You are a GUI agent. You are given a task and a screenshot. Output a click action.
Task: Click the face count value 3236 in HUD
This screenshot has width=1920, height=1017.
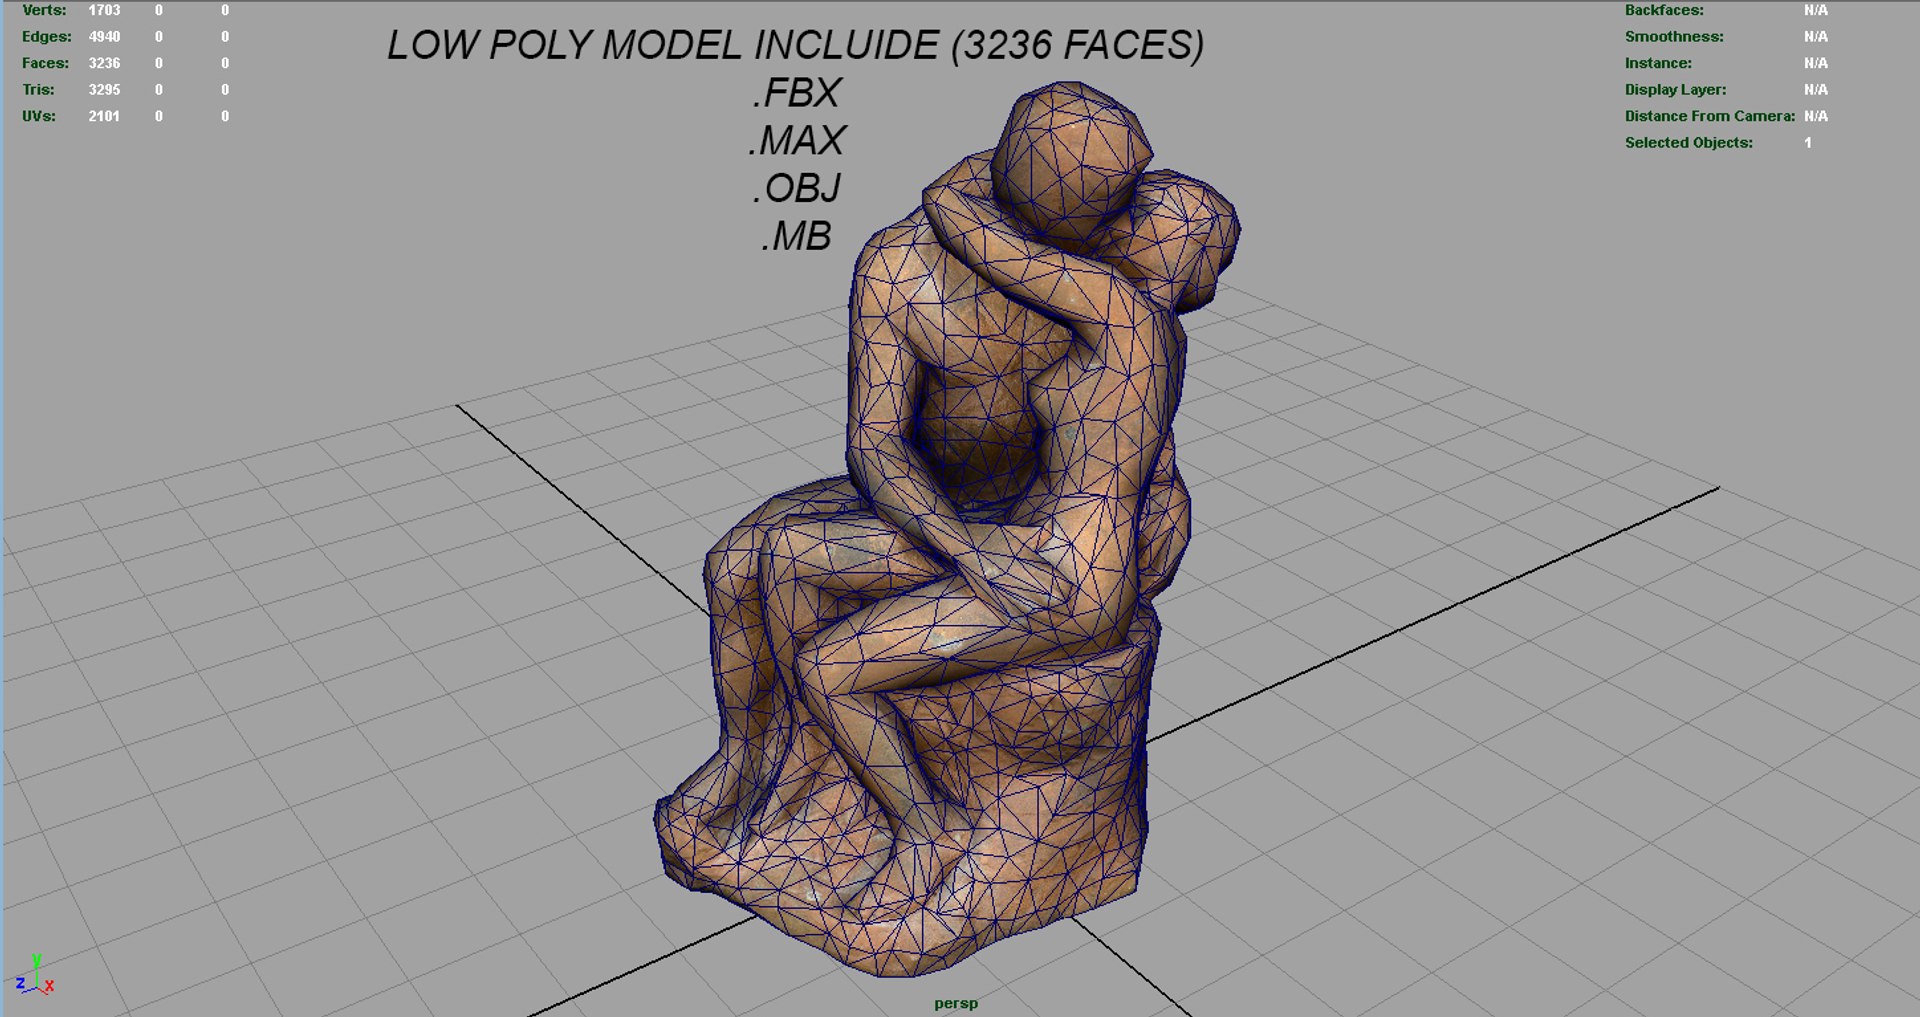104,63
